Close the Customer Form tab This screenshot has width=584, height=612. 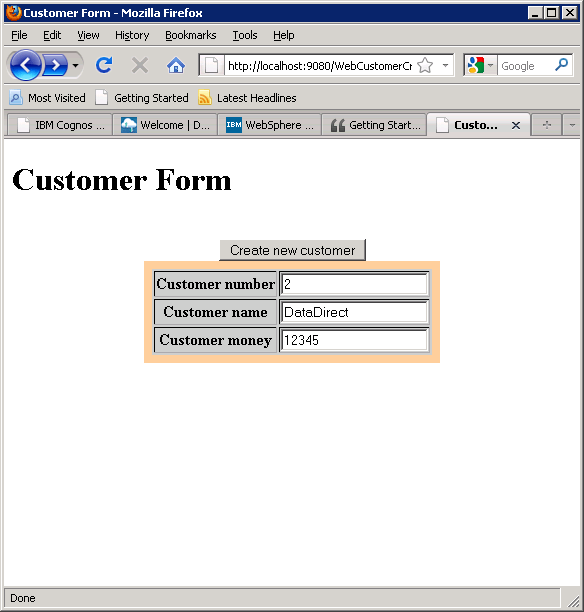[516, 125]
